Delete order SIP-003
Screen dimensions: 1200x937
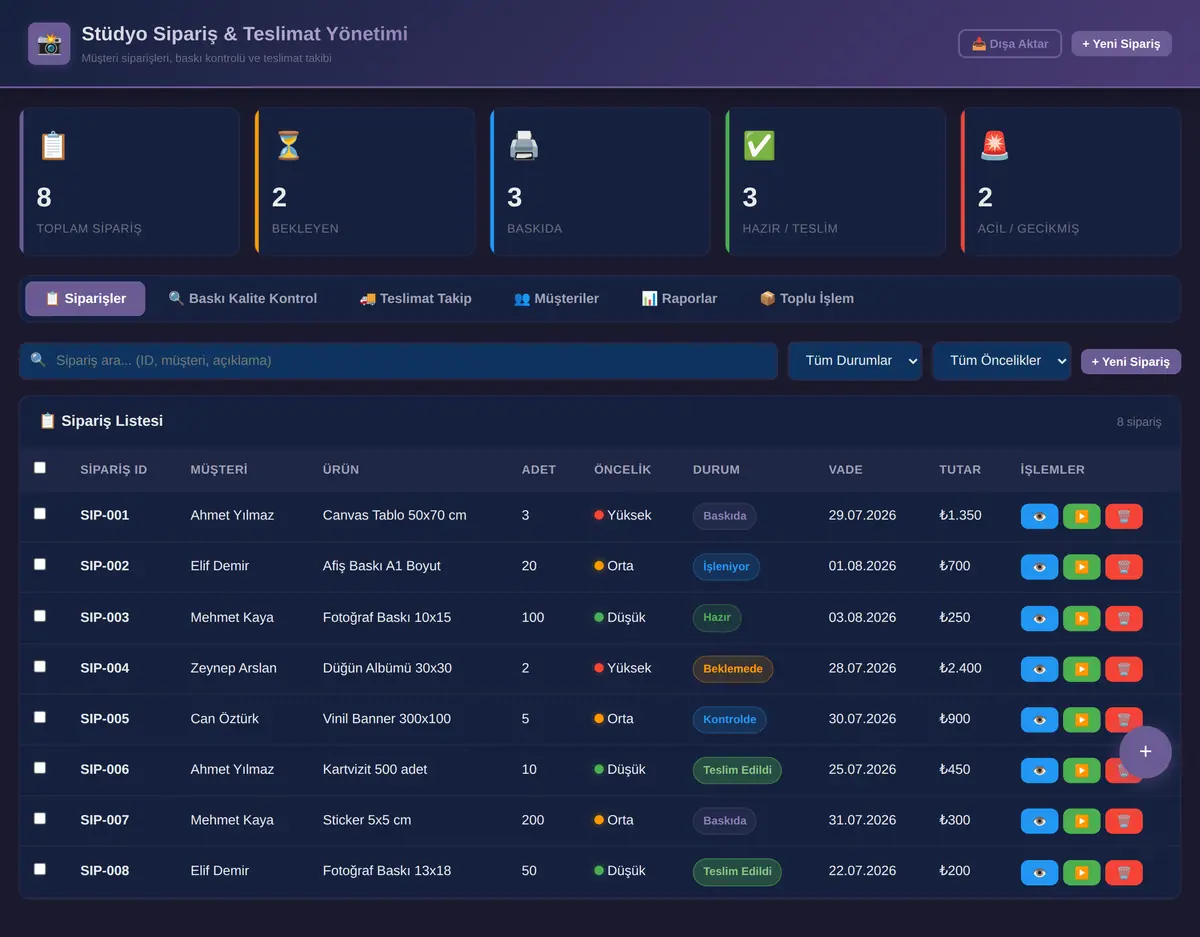(x=1124, y=618)
